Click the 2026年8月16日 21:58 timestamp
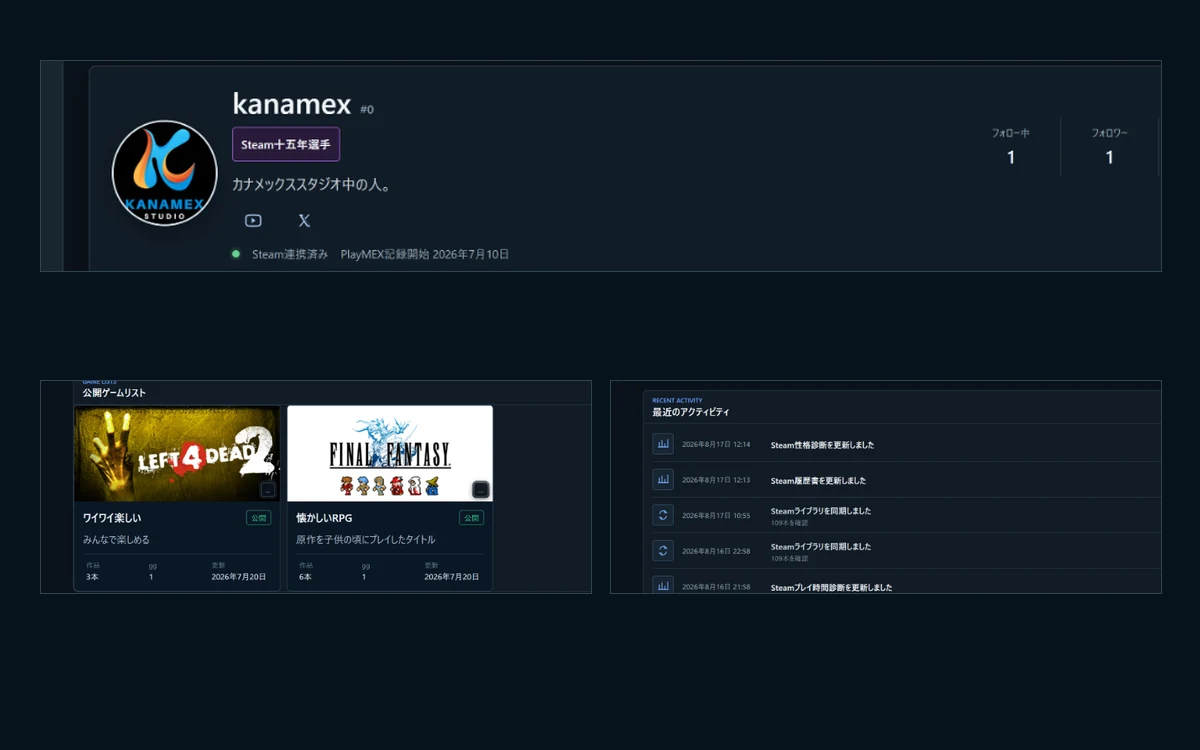Screen dimensions: 1200x750 click(716, 587)
